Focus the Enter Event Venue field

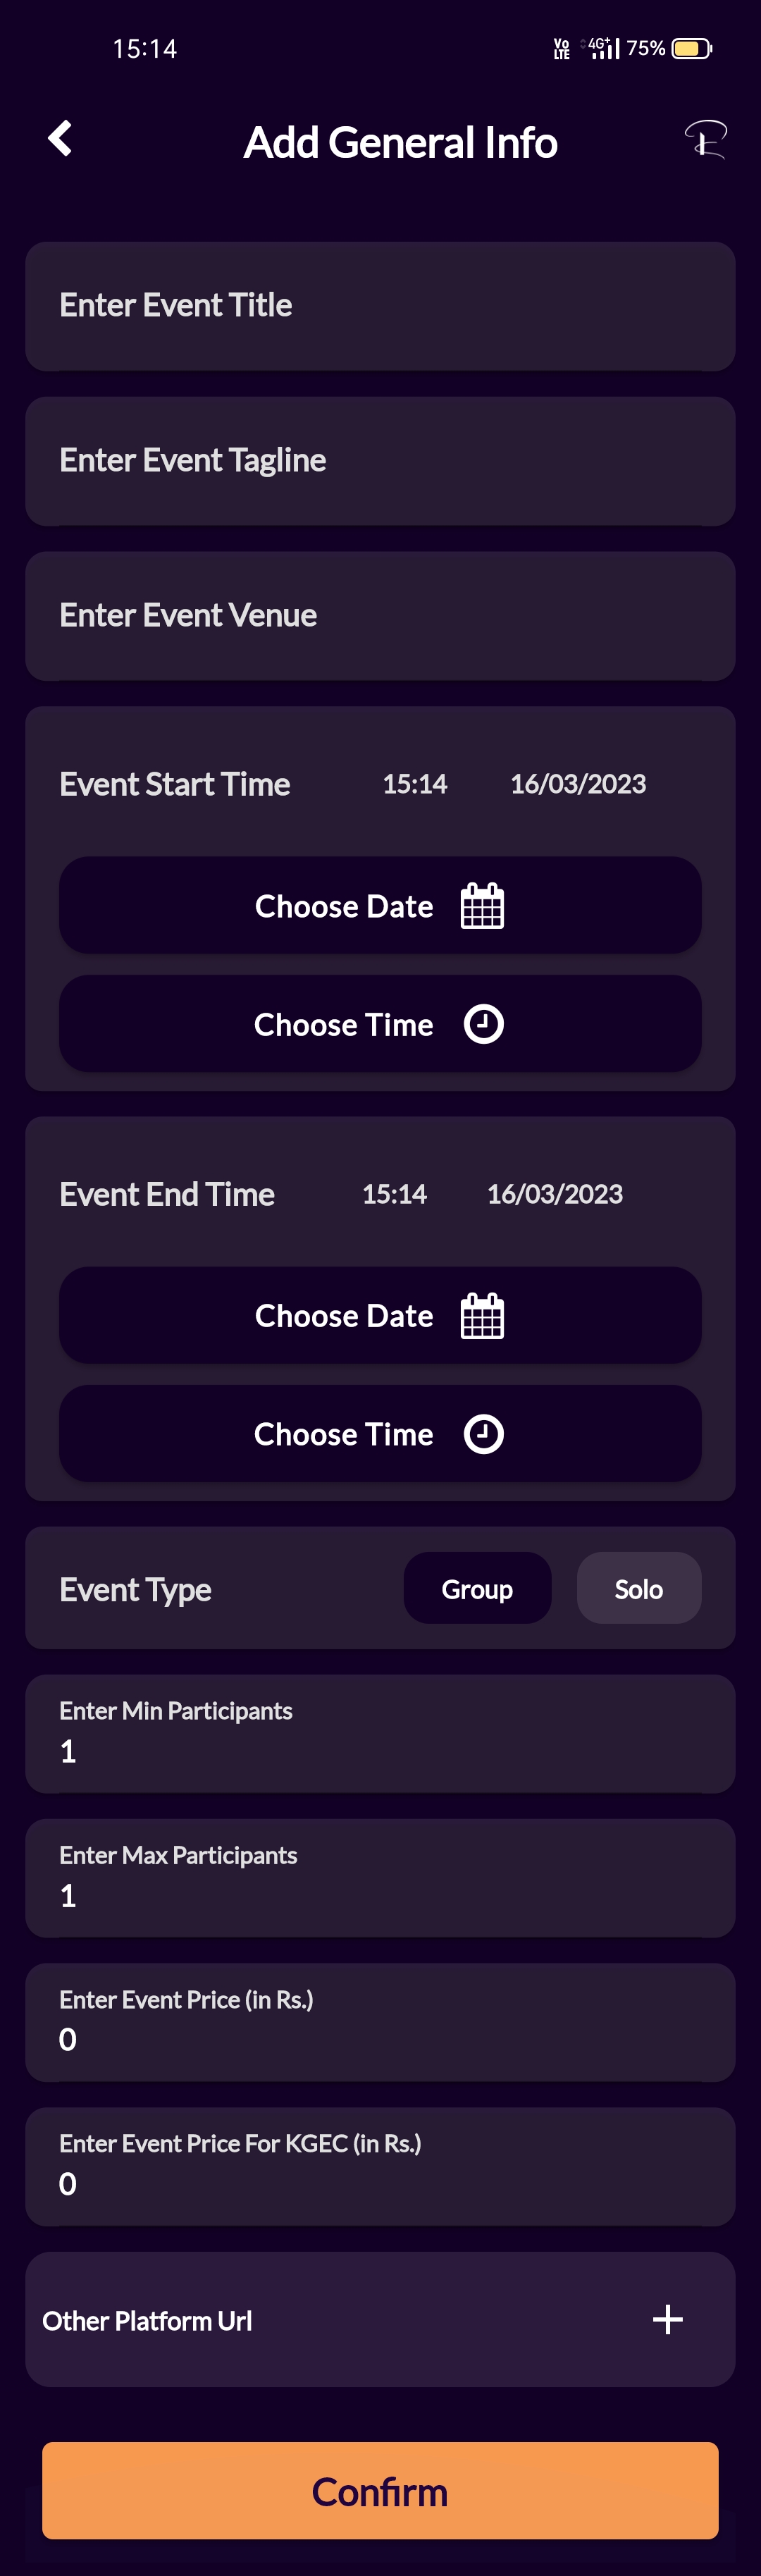coord(380,616)
